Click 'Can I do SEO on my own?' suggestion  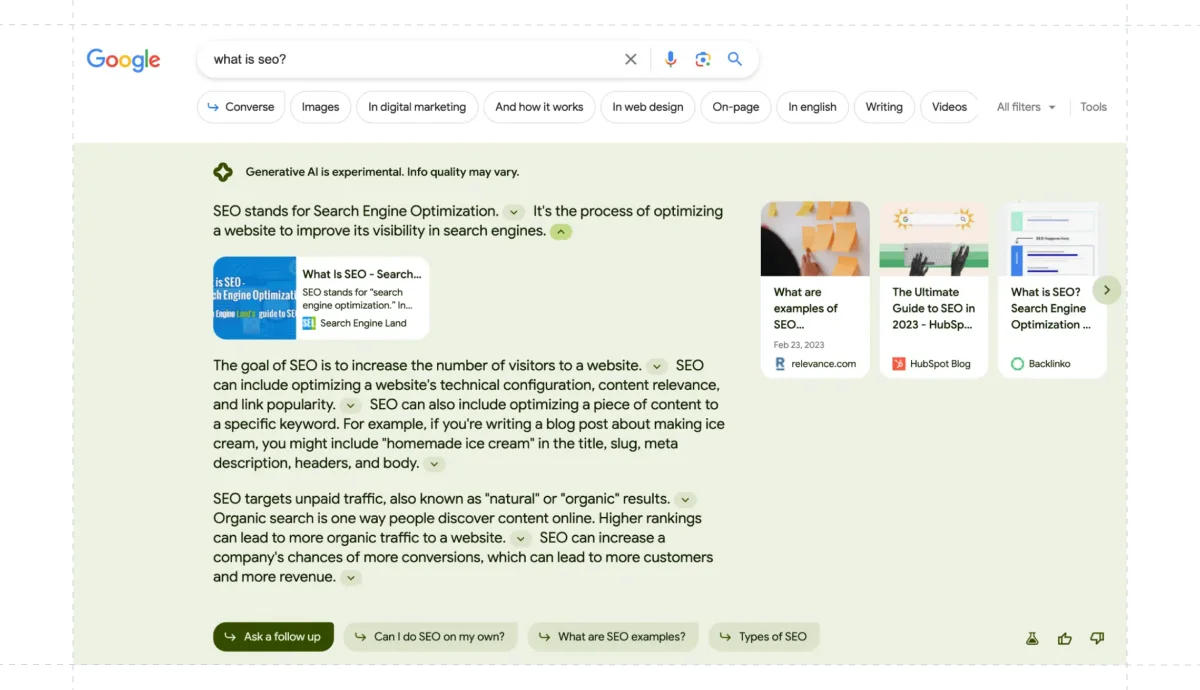pyautogui.click(x=430, y=637)
